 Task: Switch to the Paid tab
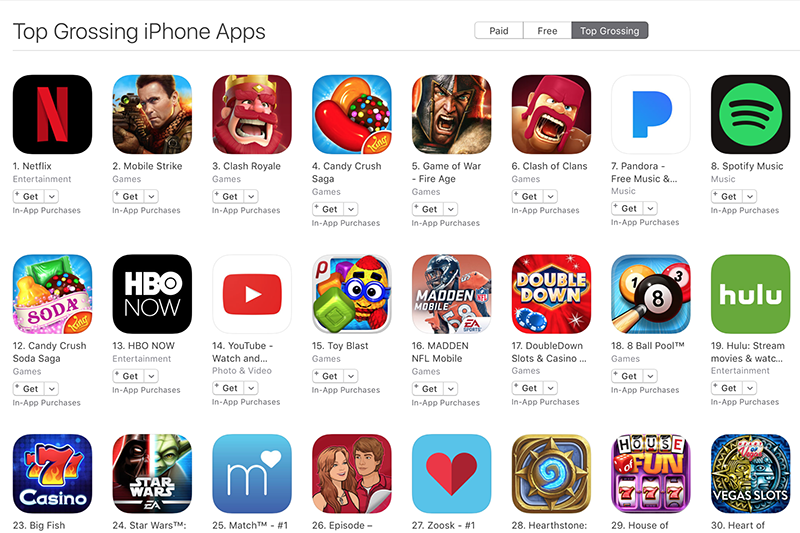498,31
